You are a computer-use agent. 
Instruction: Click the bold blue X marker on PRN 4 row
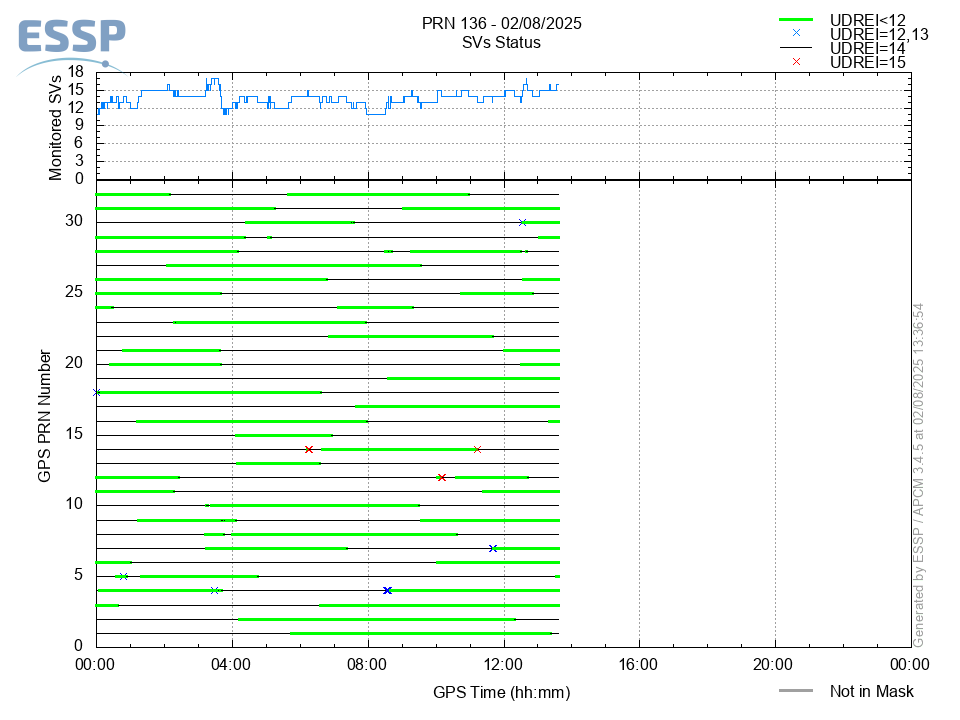coord(387,590)
